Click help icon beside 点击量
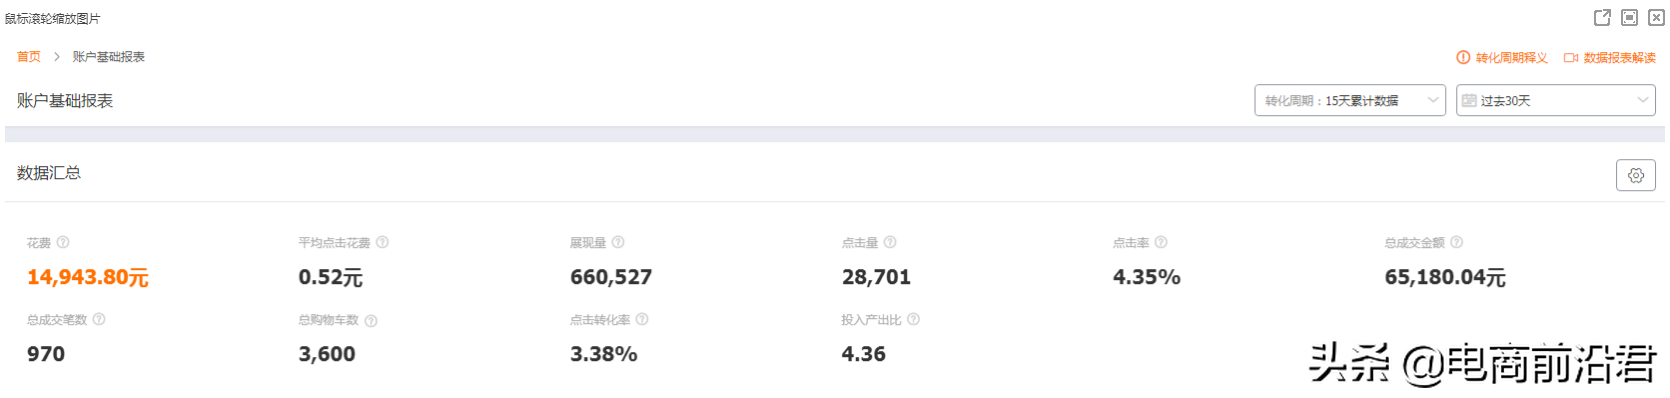The width and height of the screenshot is (1670, 398). (x=890, y=242)
